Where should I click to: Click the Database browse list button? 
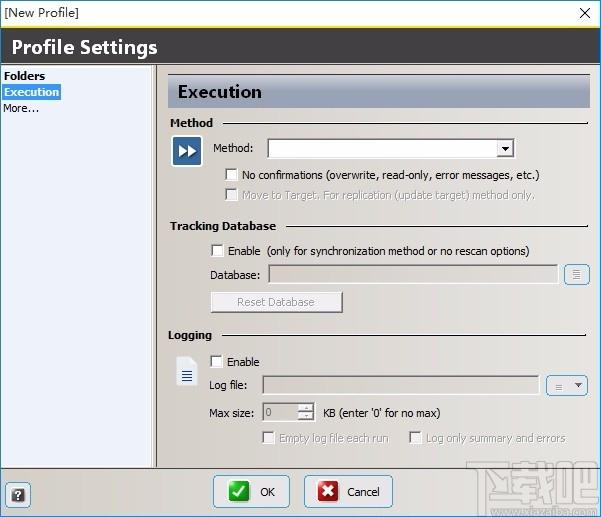576,274
